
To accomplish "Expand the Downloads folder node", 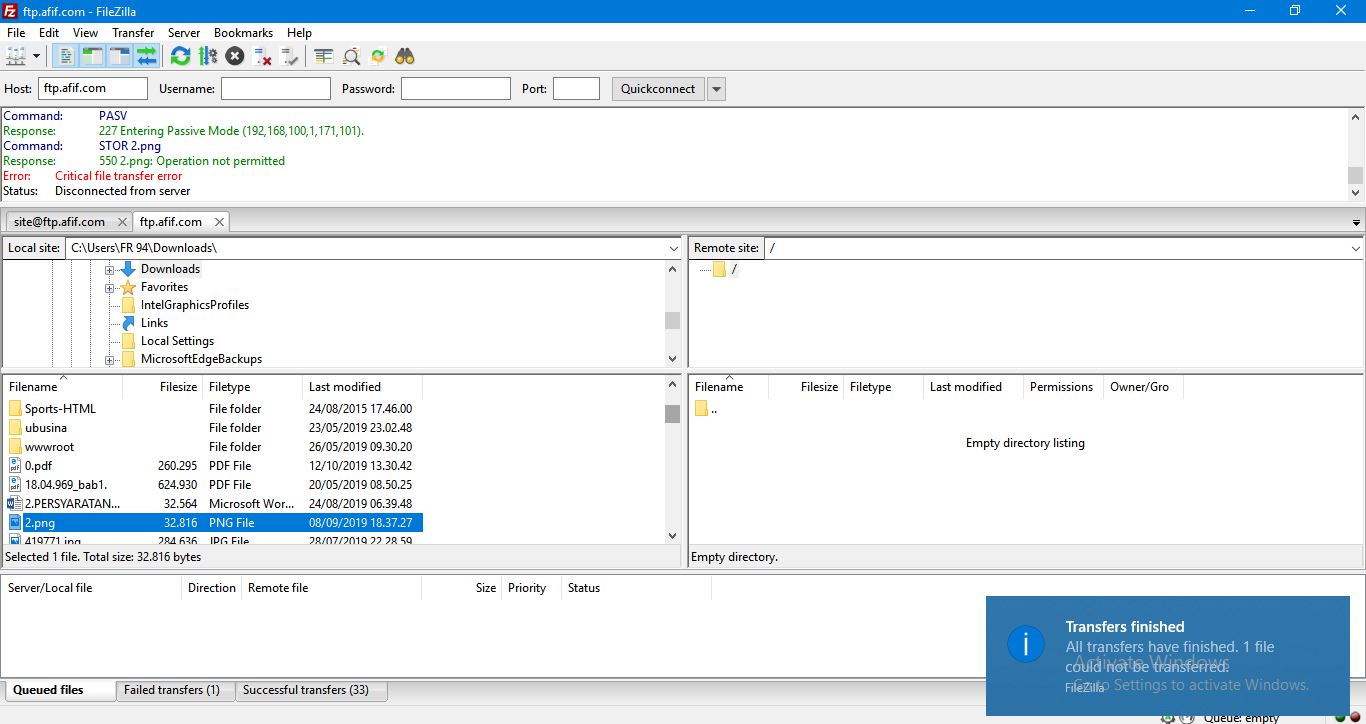I will [110, 270].
